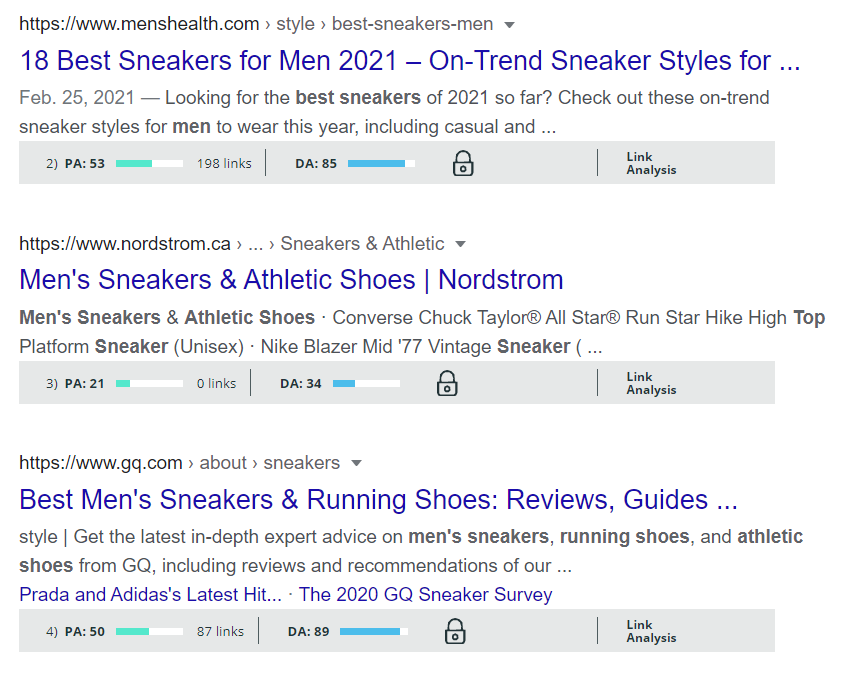Click the 198 links count
The image size is (857, 678).
tap(224, 163)
